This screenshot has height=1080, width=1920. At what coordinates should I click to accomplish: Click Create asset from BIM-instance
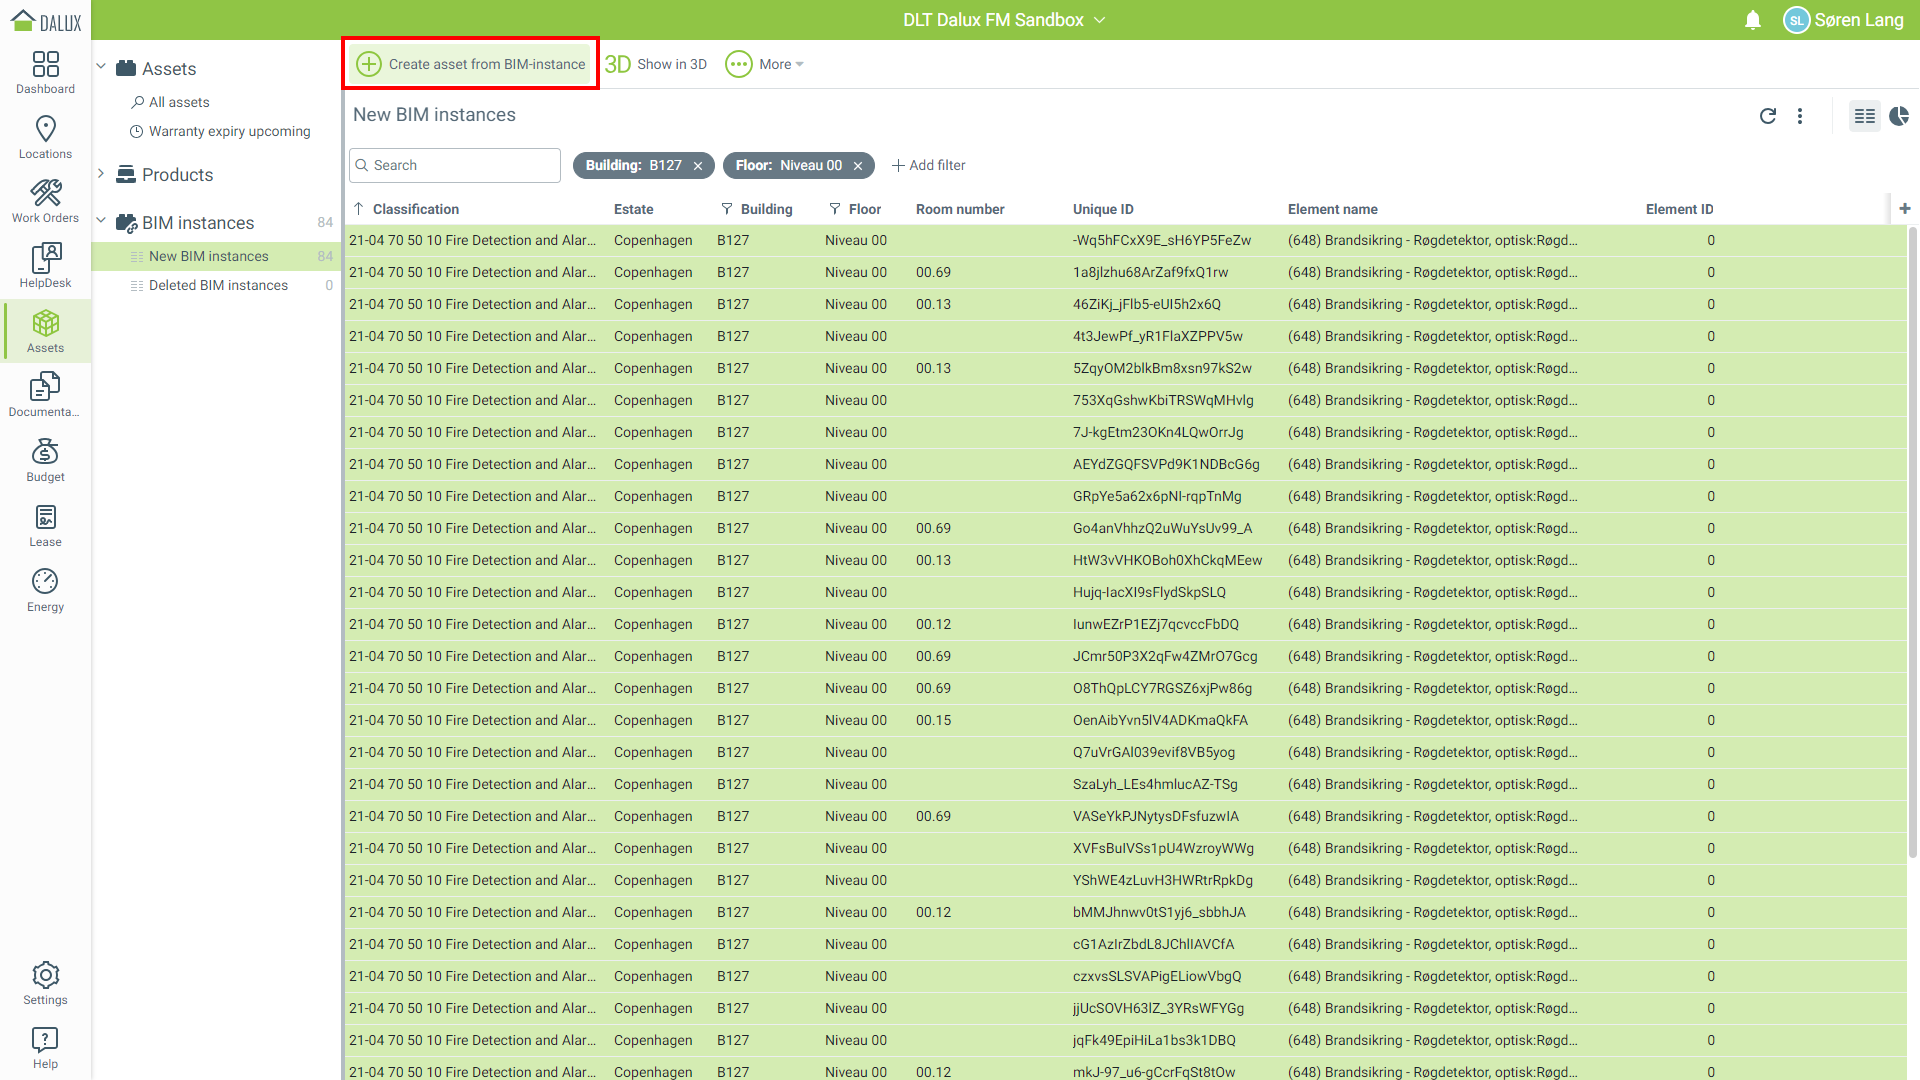pyautogui.click(x=471, y=64)
